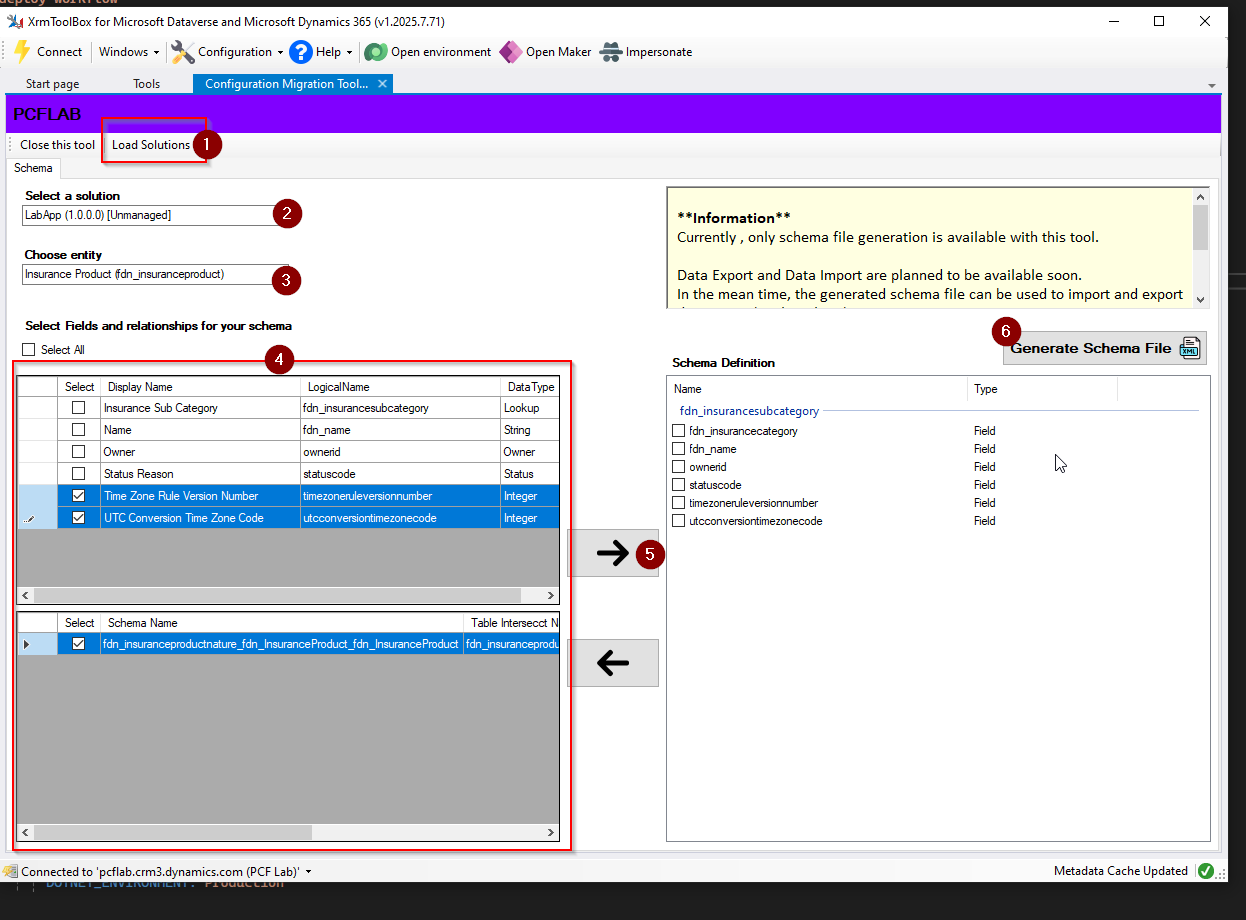This screenshot has width=1246, height=920.
Task: Click the Table Intersect Name column header
Action: [511, 623]
